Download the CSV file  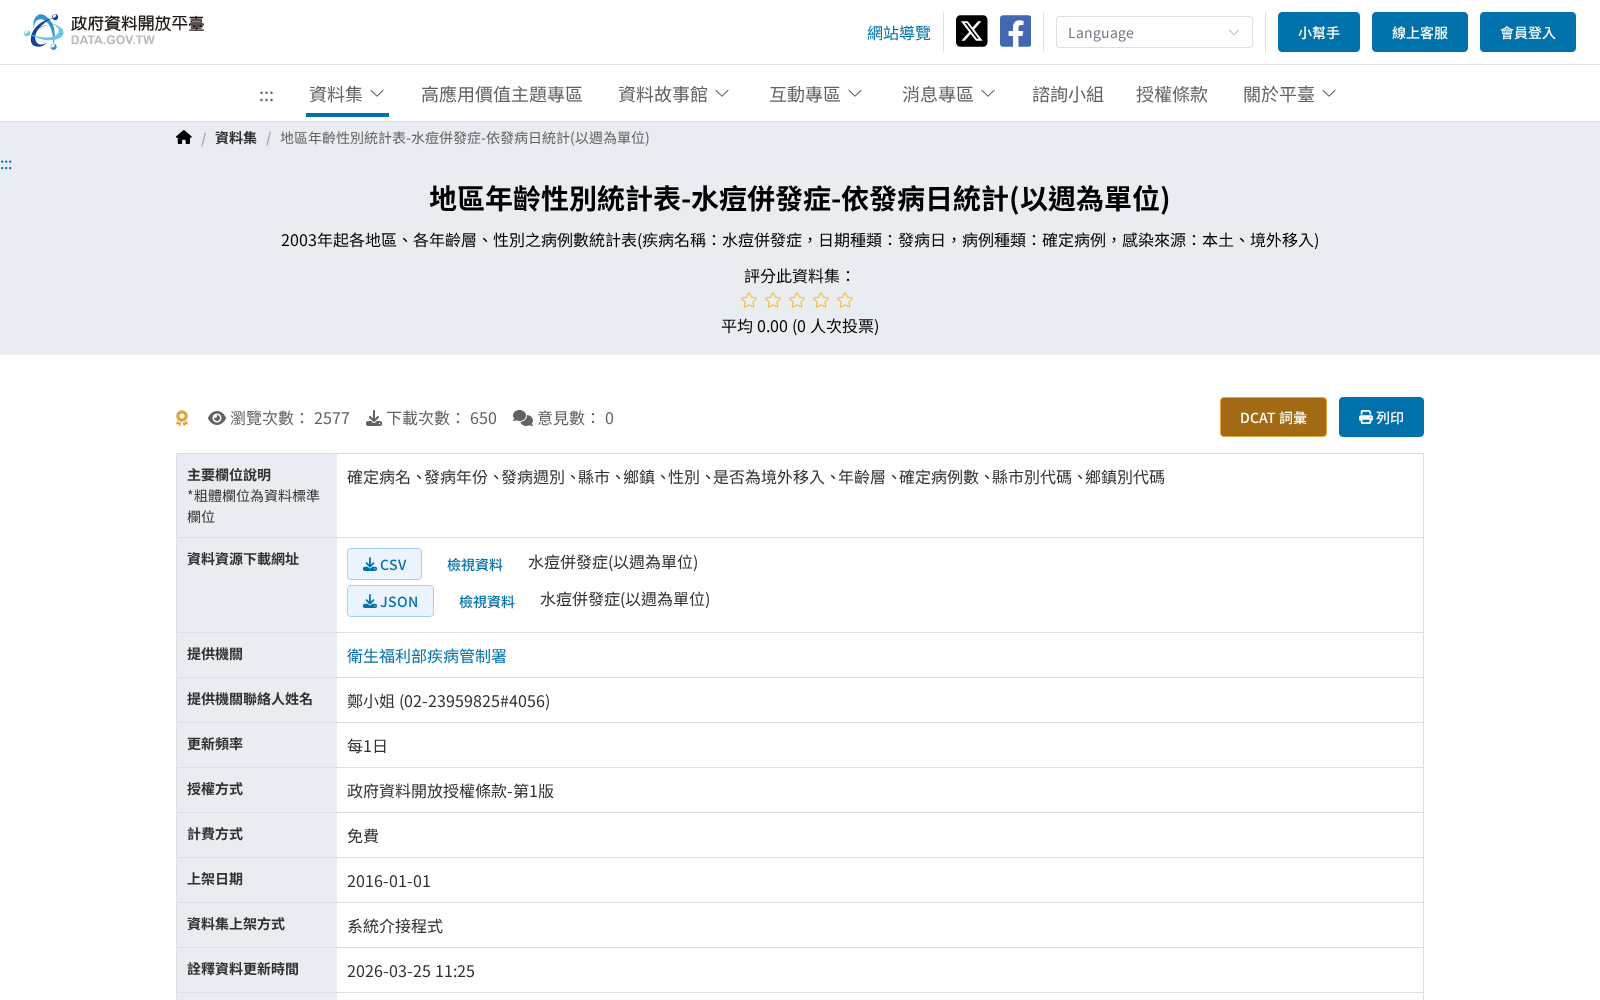pyautogui.click(x=384, y=564)
